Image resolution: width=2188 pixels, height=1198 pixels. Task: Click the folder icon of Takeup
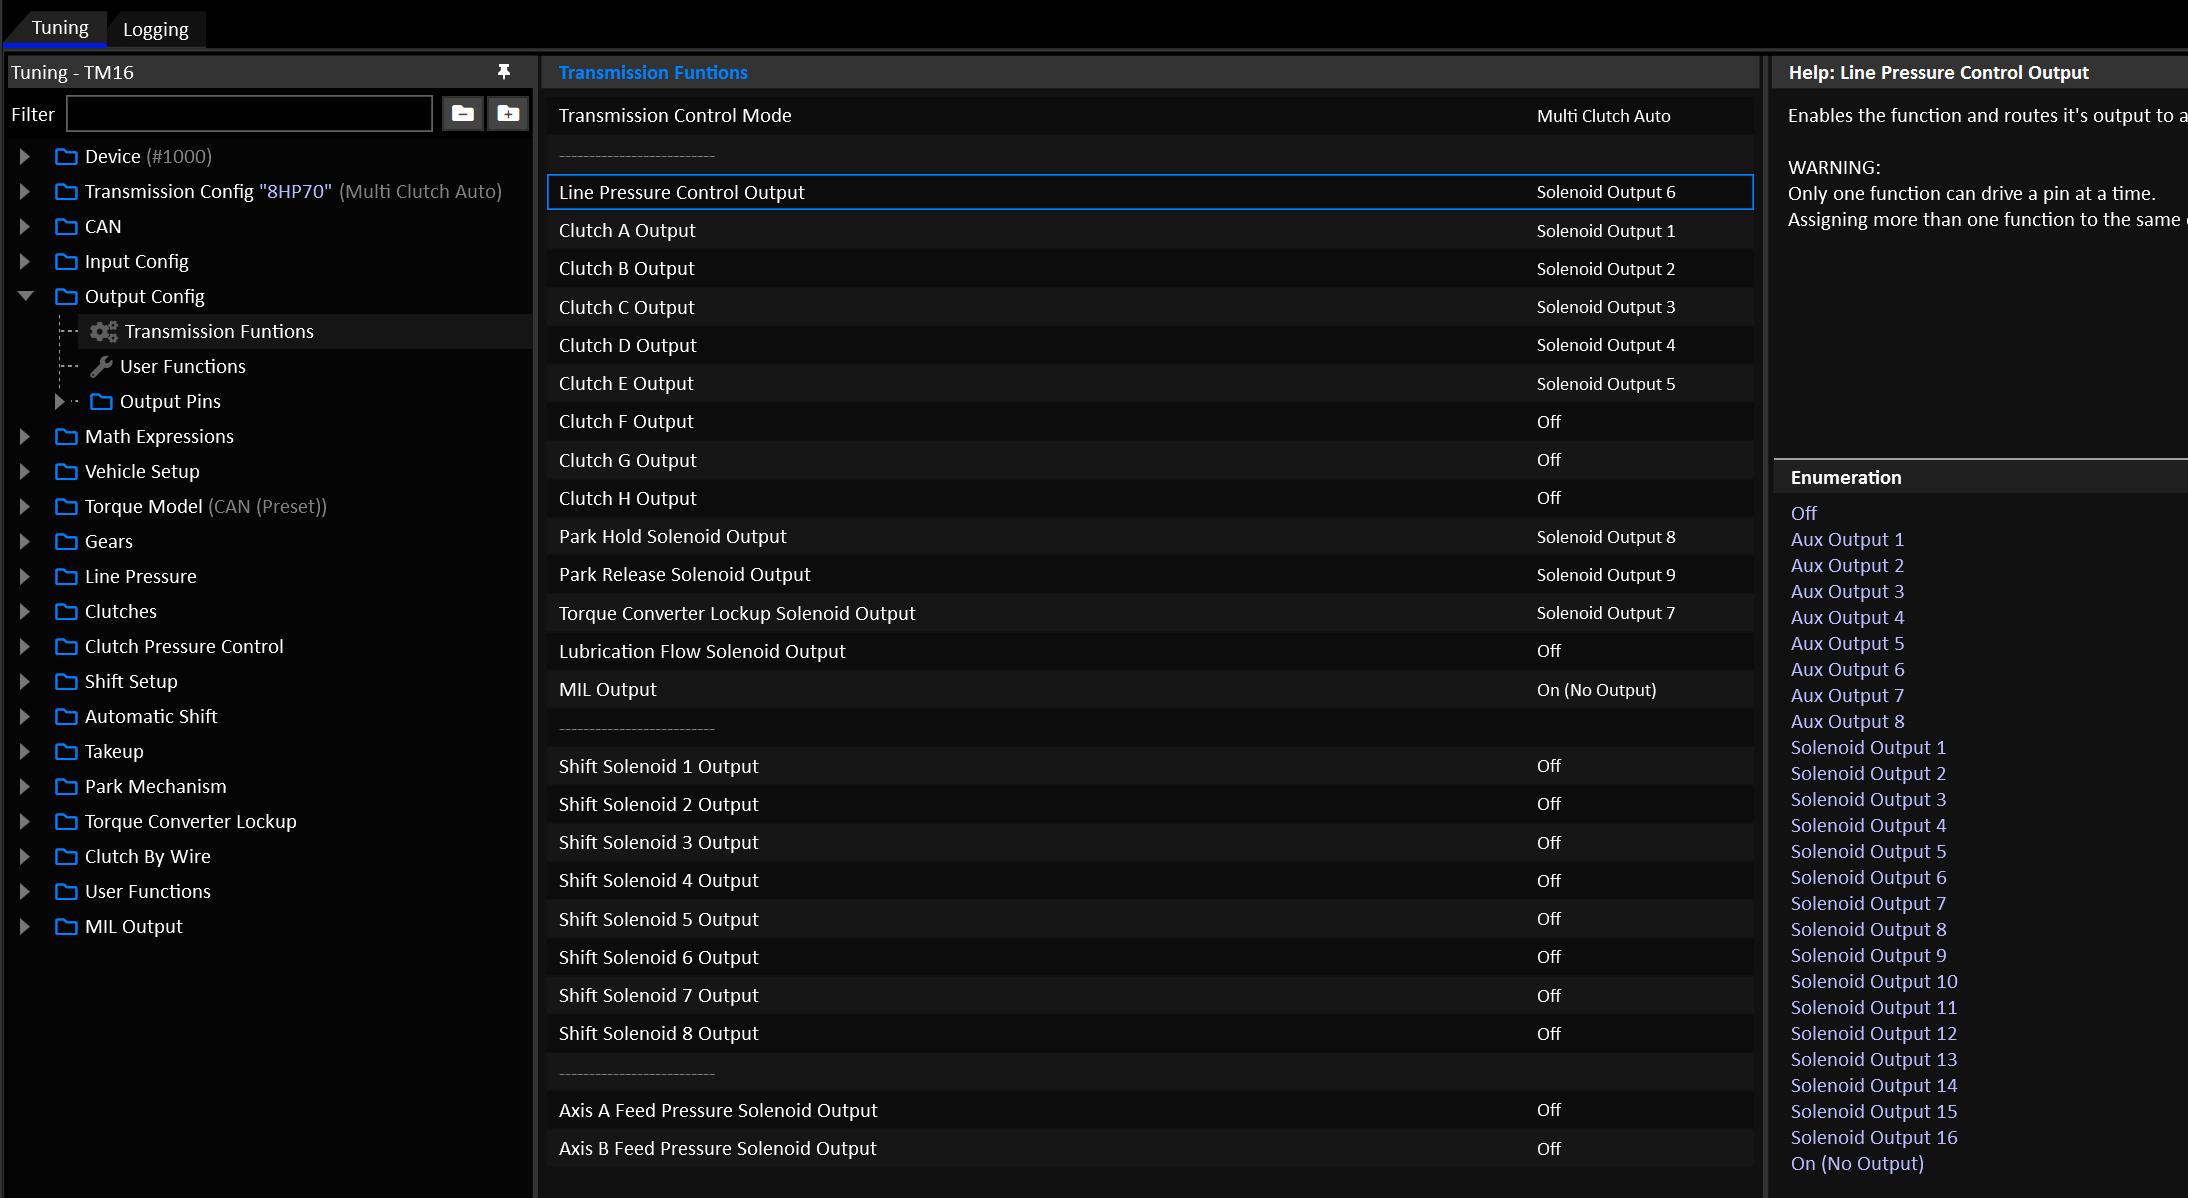[x=66, y=751]
